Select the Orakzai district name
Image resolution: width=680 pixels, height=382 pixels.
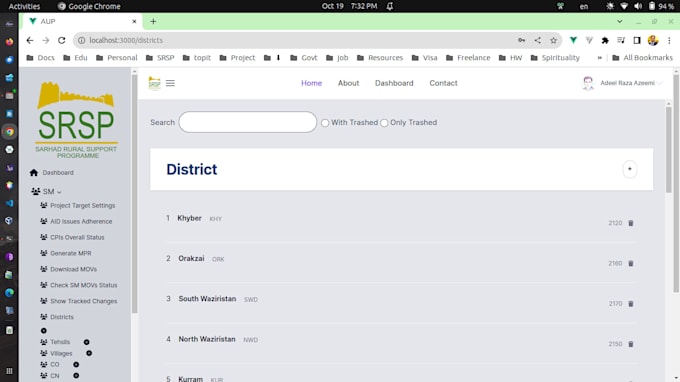[191, 258]
